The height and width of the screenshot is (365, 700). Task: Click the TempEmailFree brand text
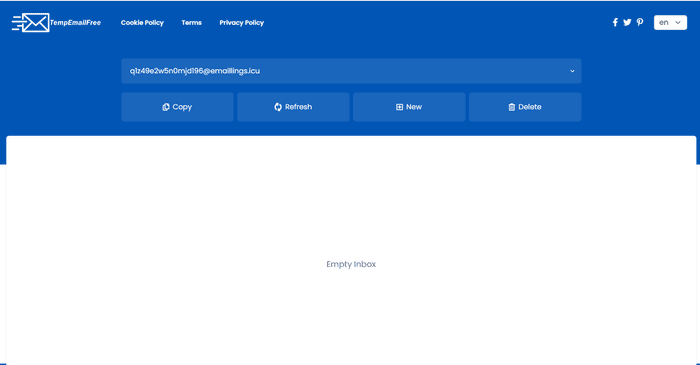click(75, 22)
